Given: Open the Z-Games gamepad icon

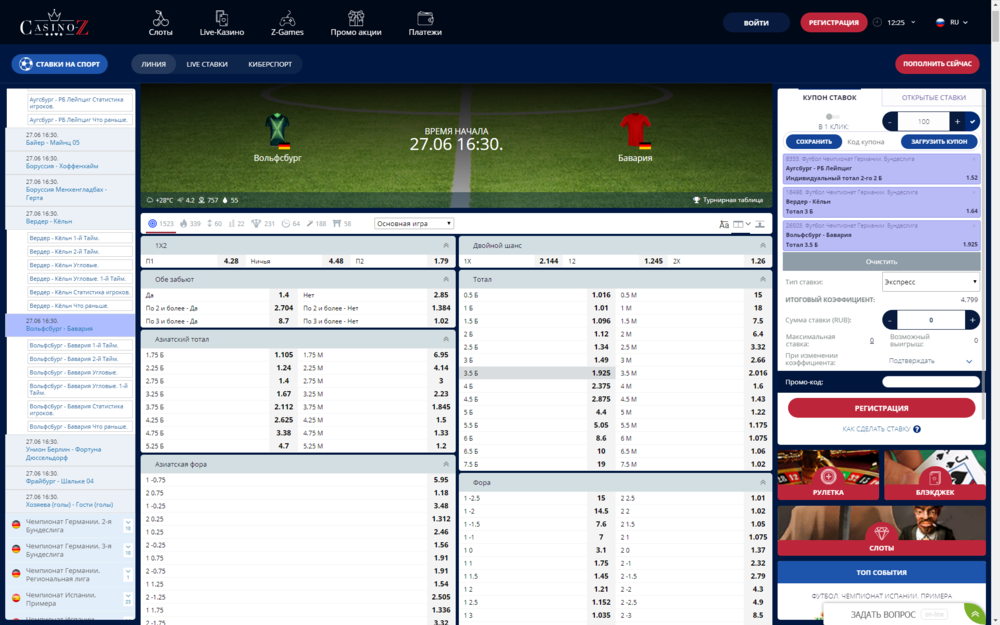Looking at the screenshot, I should tap(287, 23).
